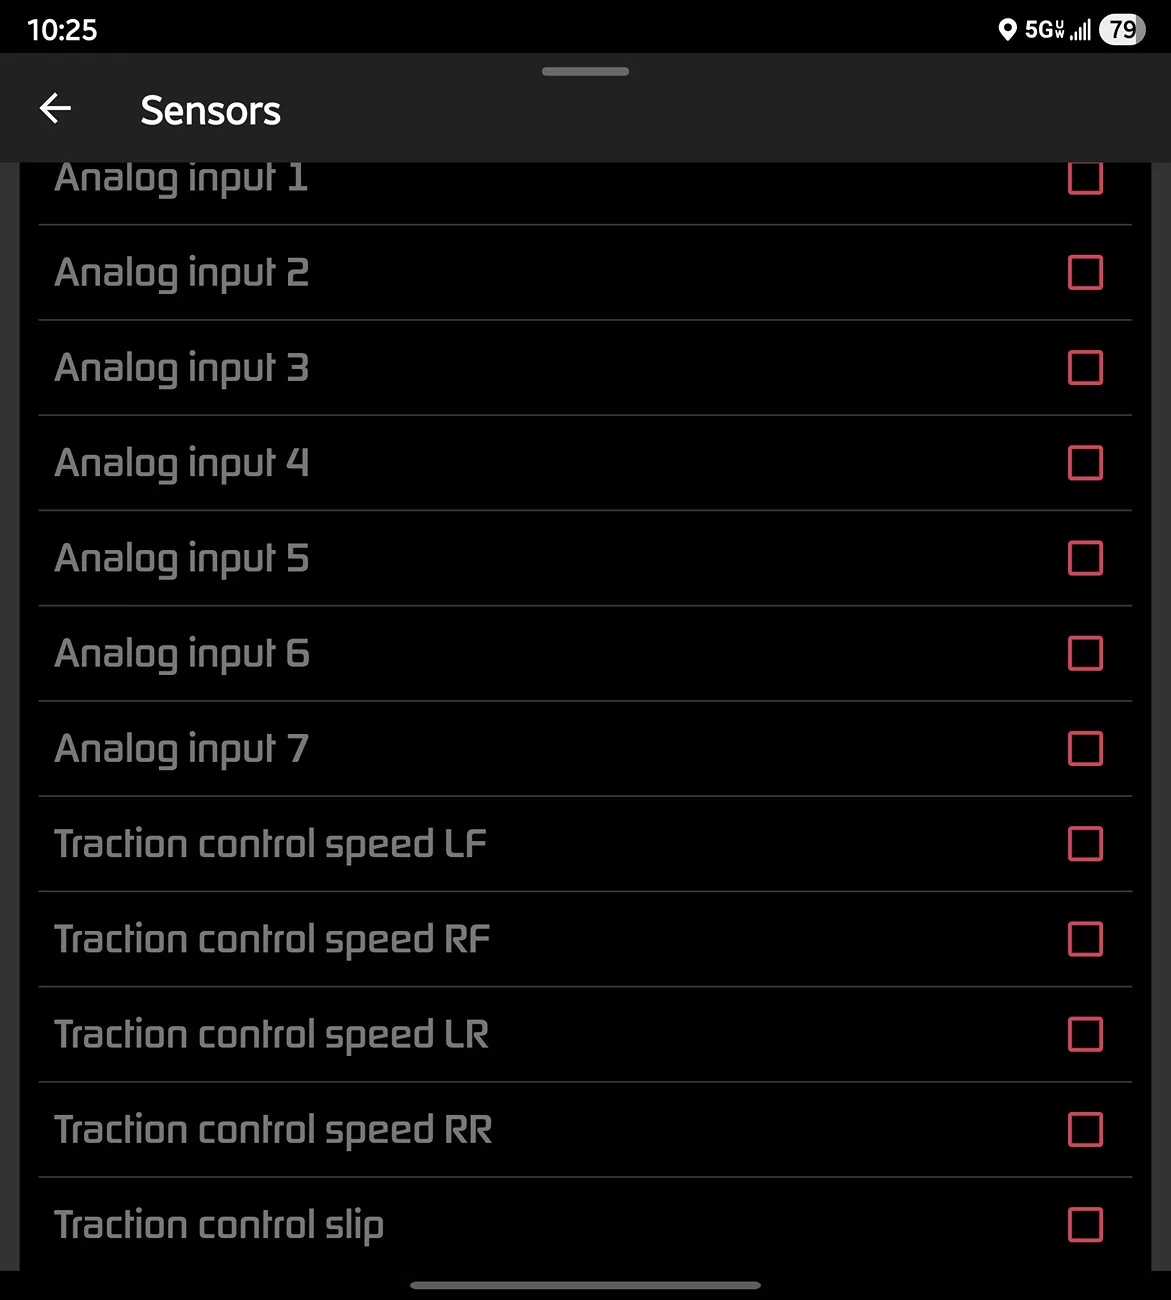Check Traction control speed RF box

point(1085,939)
